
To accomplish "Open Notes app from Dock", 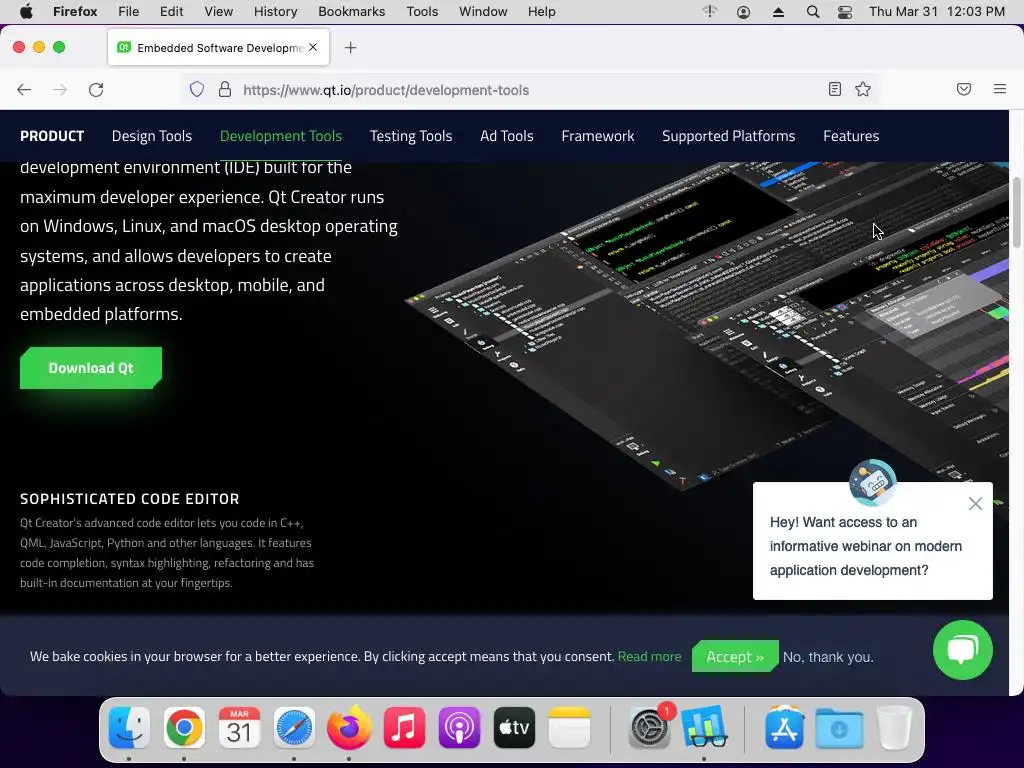I will (x=569, y=727).
